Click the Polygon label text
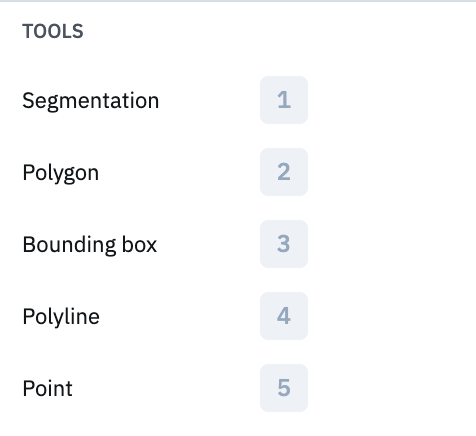 click(61, 173)
